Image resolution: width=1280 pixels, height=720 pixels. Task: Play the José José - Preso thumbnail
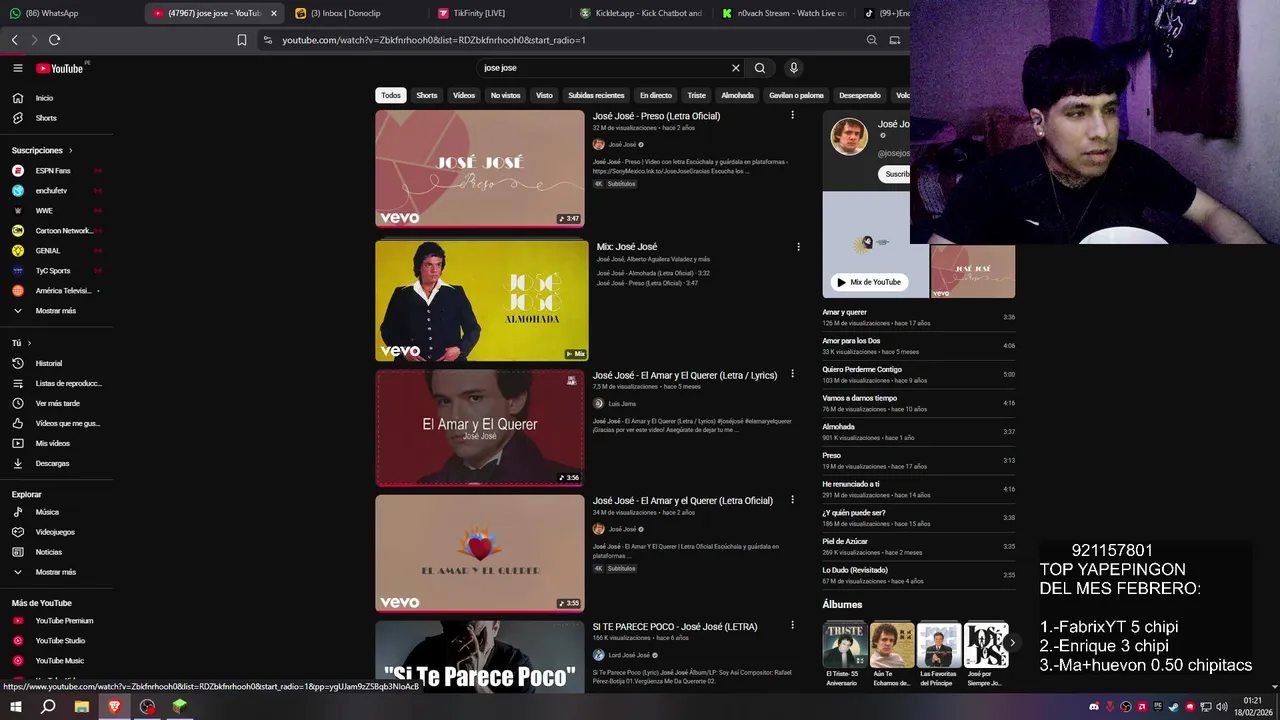(480, 168)
